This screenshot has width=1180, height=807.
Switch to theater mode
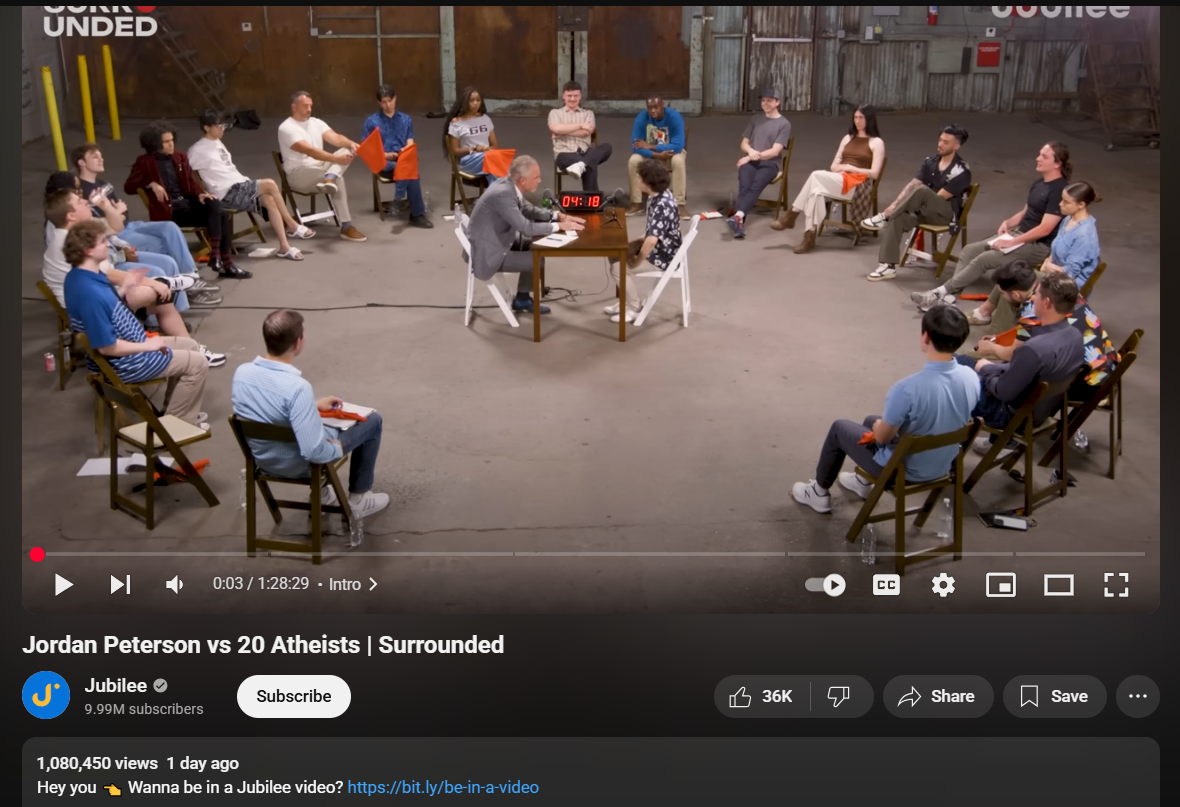1059,585
